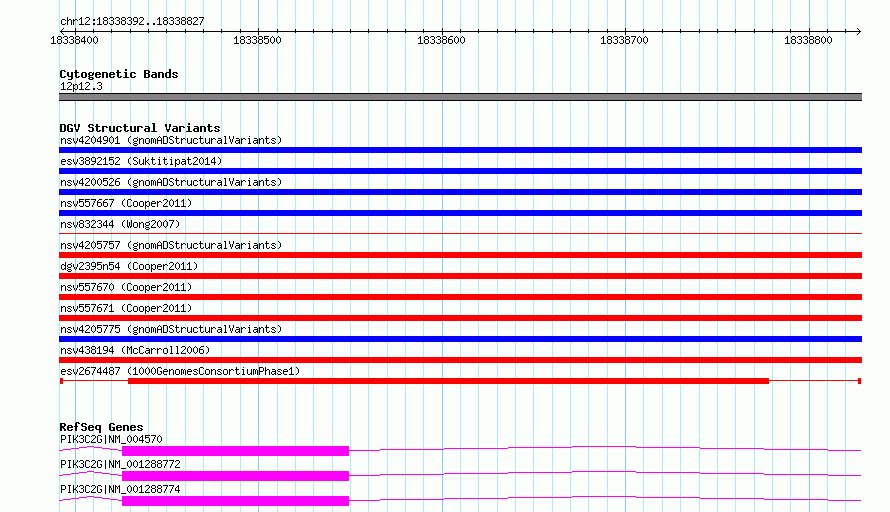Click the red bar under dgv2395n54
890x512 pixels.
[x=460, y=276]
